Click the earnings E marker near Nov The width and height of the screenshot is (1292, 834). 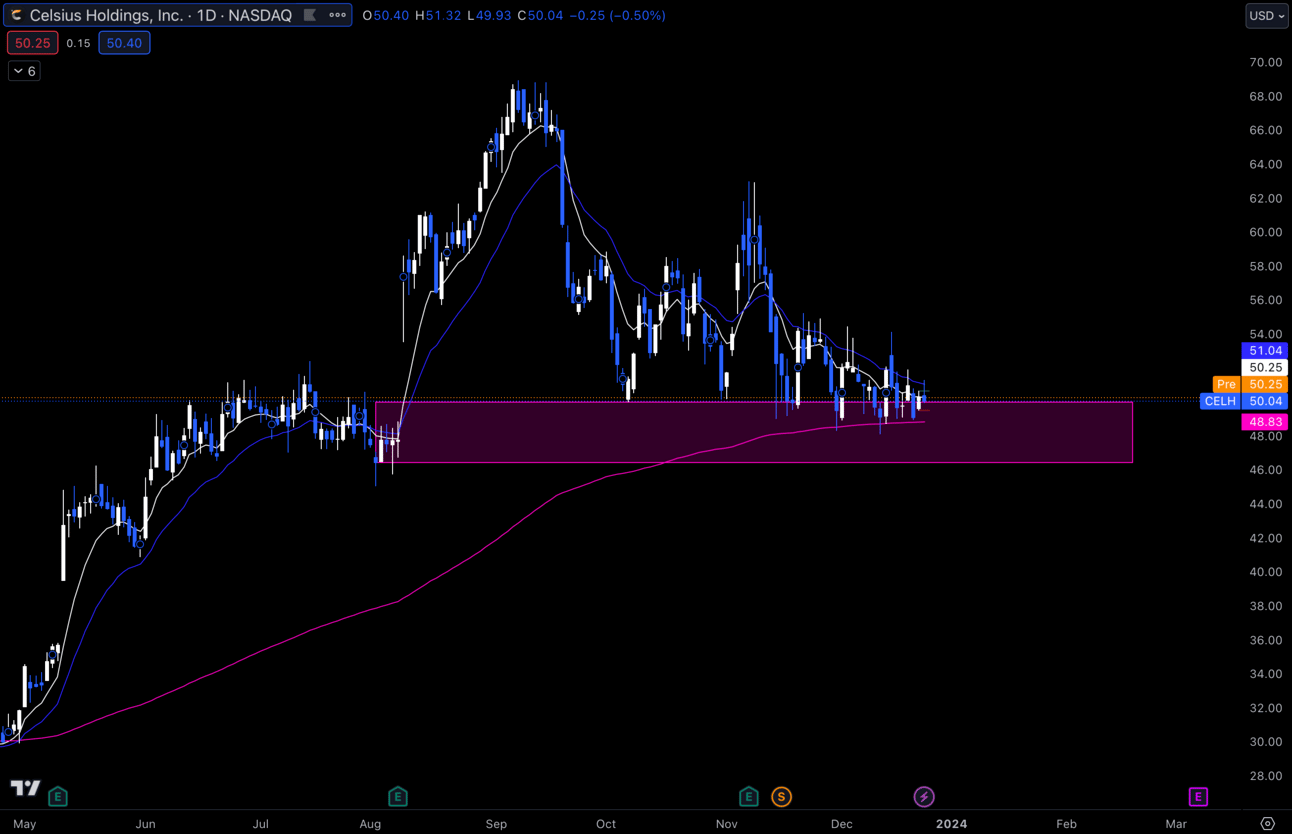pos(748,797)
